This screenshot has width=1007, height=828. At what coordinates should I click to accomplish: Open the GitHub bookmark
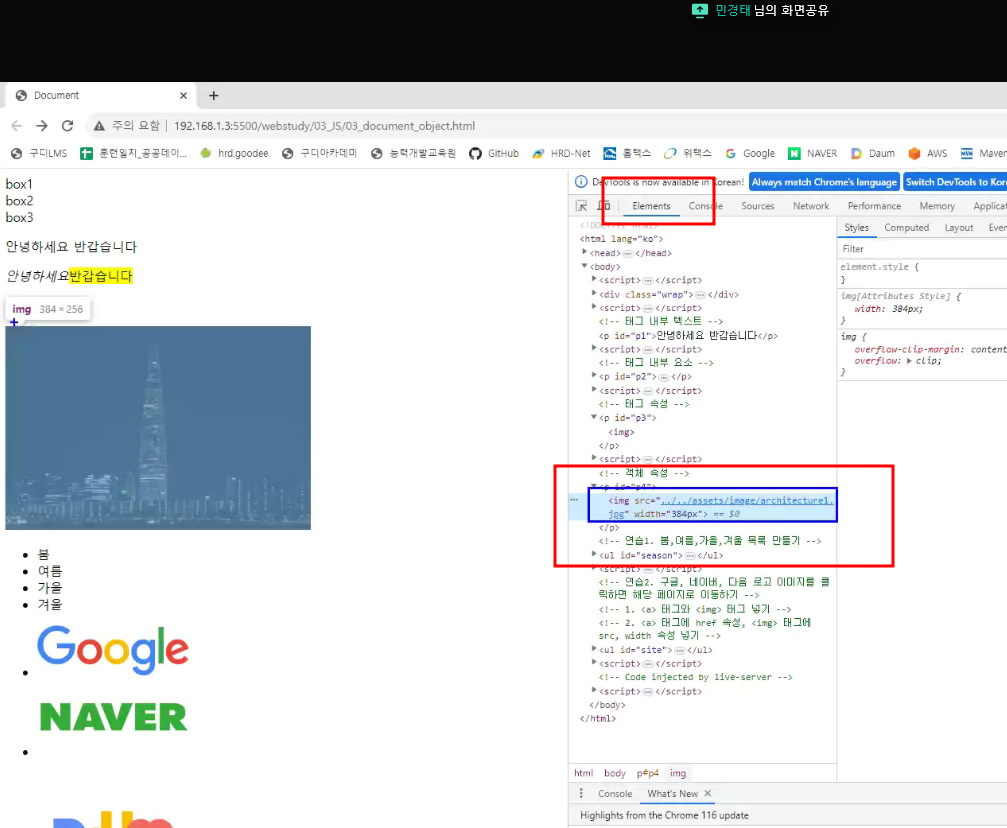[x=494, y=154]
